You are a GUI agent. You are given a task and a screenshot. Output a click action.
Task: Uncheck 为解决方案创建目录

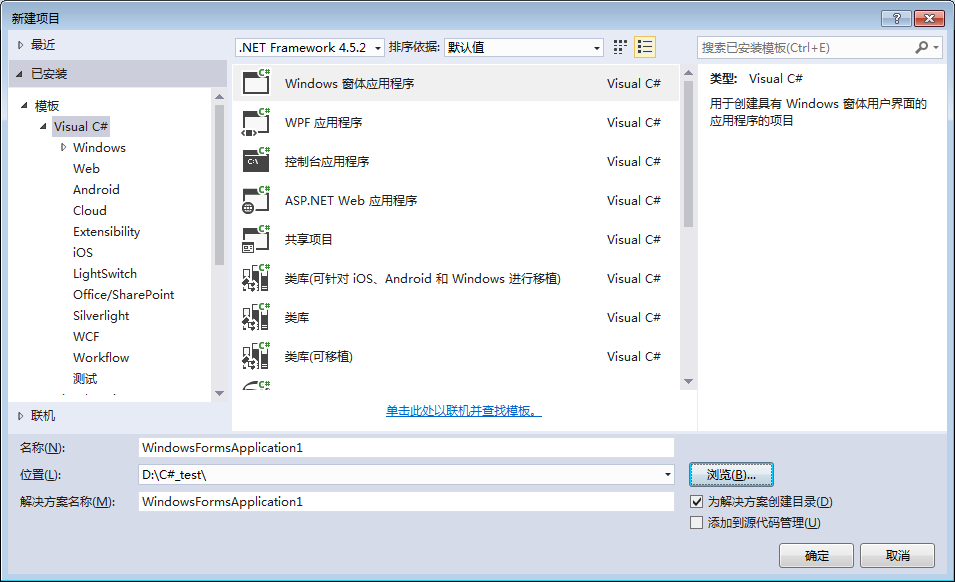(695, 501)
